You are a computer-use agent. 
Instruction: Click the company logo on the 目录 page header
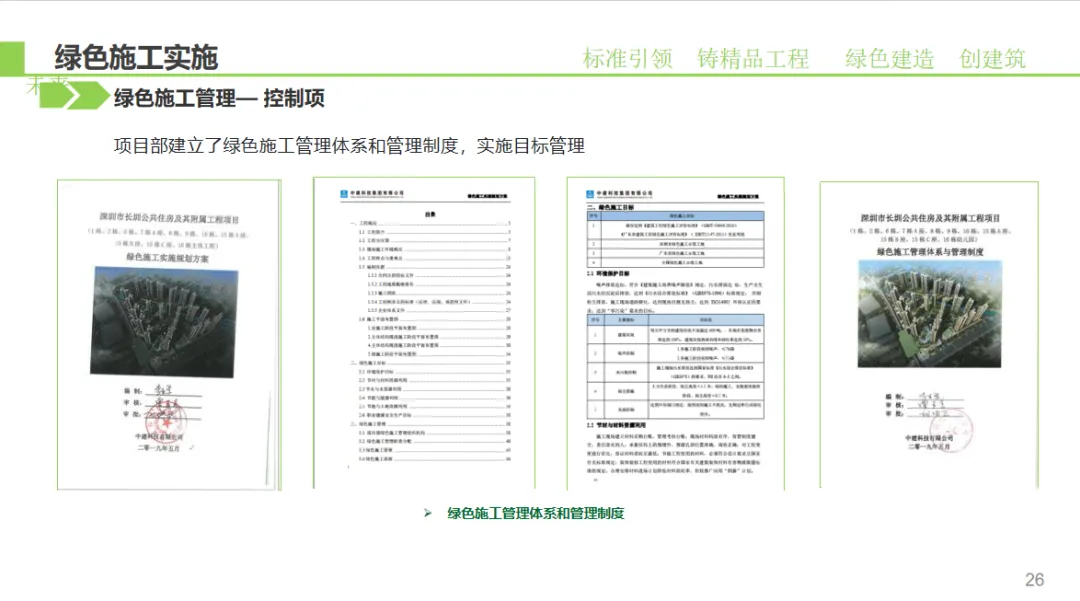pos(344,194)
